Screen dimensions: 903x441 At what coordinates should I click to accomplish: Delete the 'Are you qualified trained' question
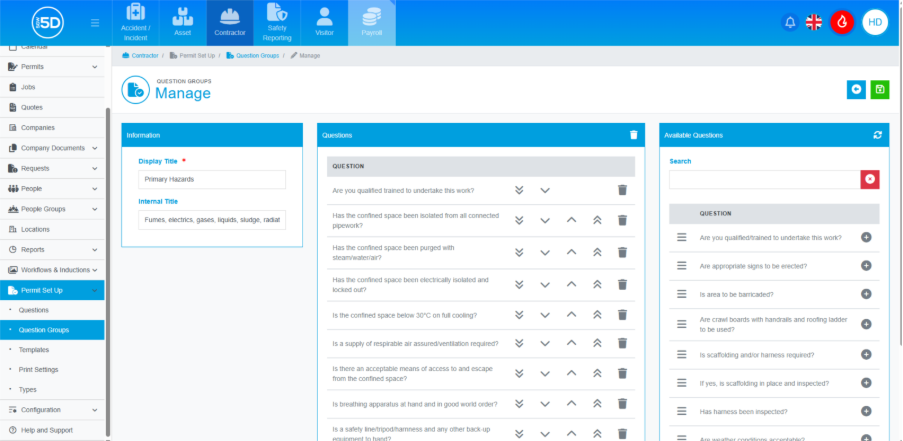click(x=622, y=190)
